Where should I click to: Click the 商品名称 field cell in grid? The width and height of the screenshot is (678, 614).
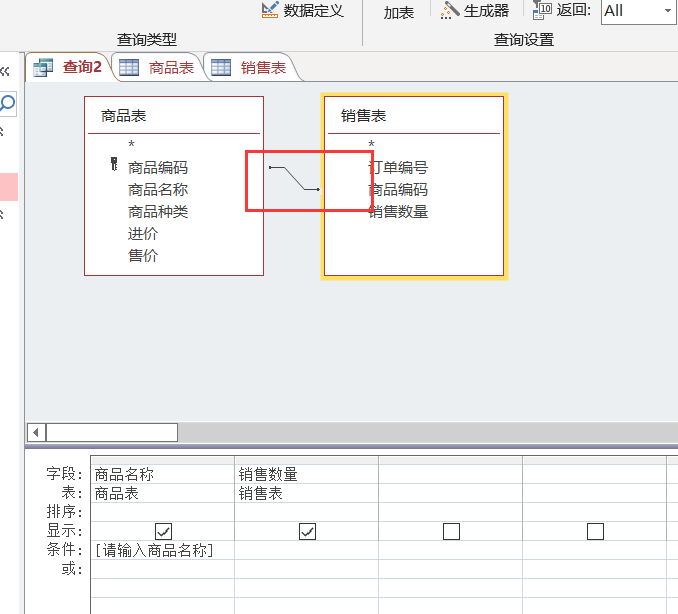click(x=163, y=474)
